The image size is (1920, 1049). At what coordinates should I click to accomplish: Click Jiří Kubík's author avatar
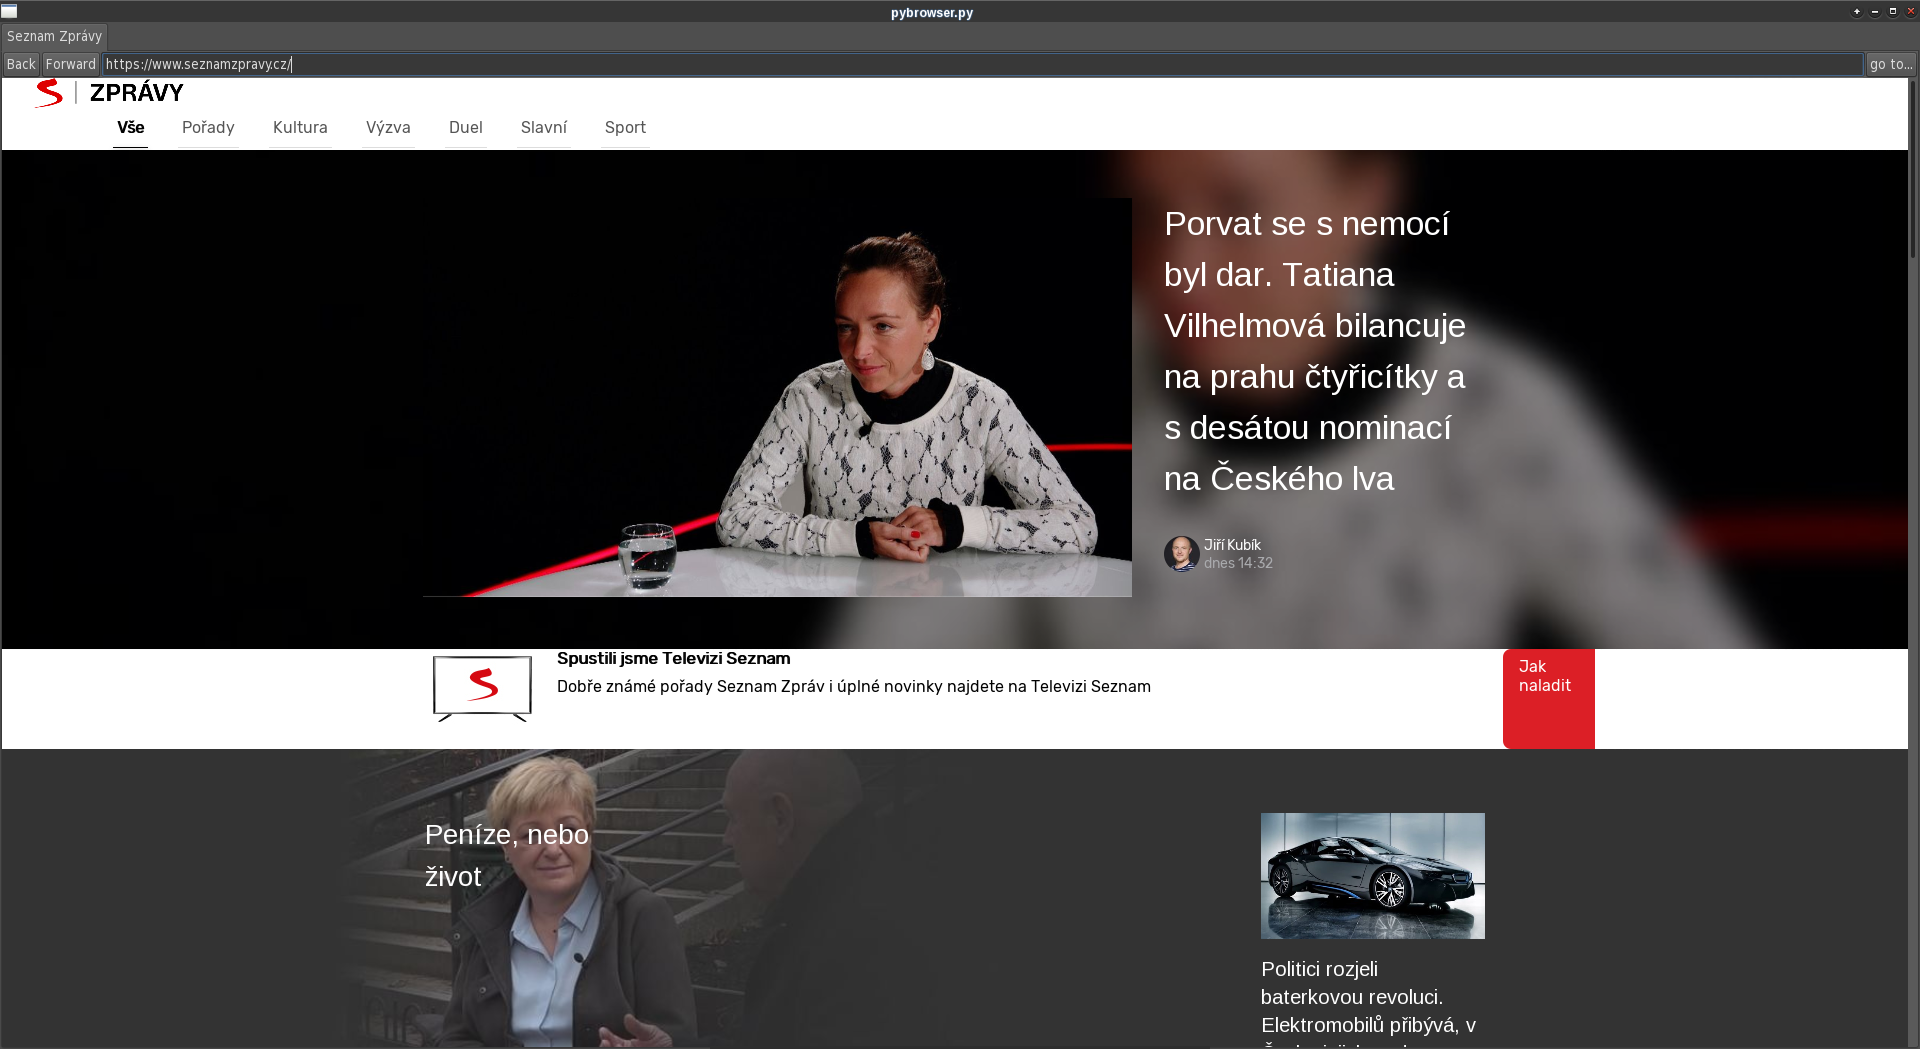(1181, 553)
